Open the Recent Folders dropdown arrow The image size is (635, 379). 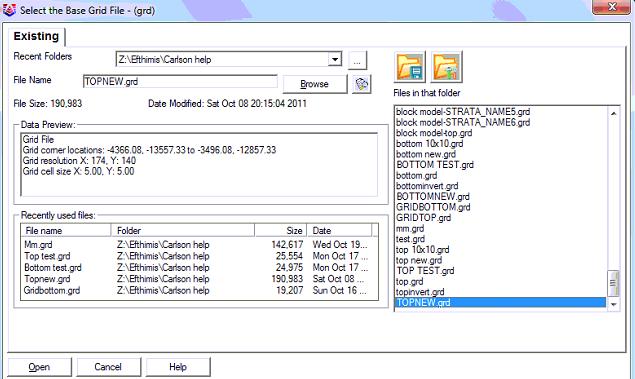335,60
